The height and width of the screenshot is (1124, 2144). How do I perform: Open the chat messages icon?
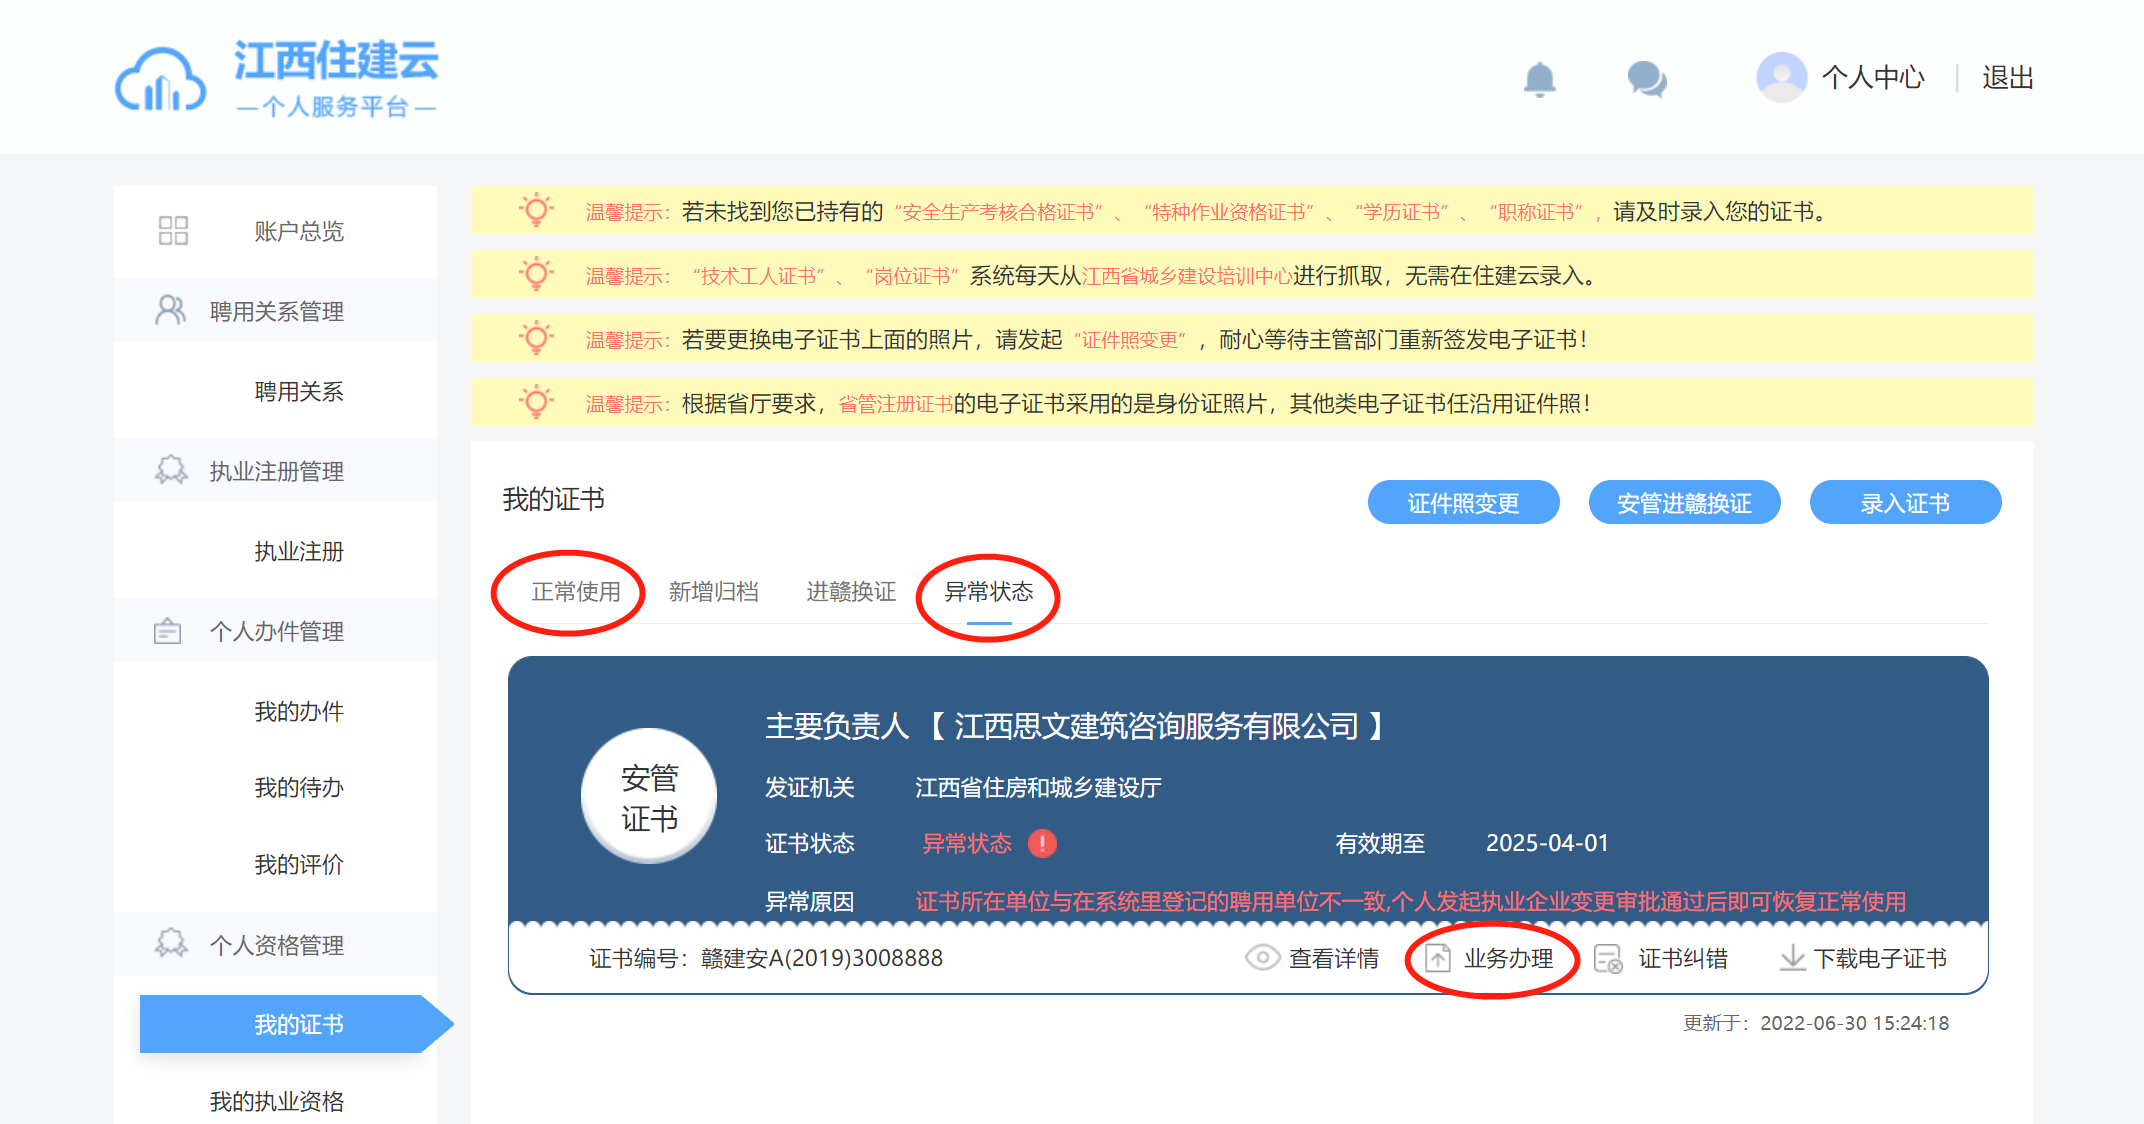tap(1646, 79)
